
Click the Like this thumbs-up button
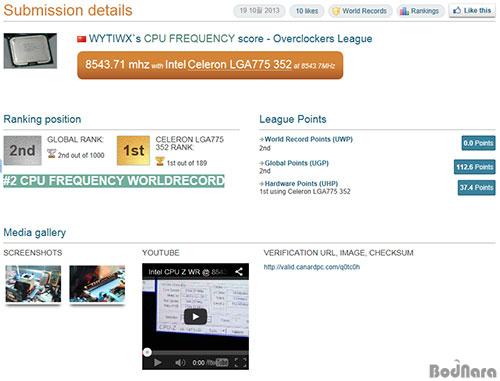[472, 11]
